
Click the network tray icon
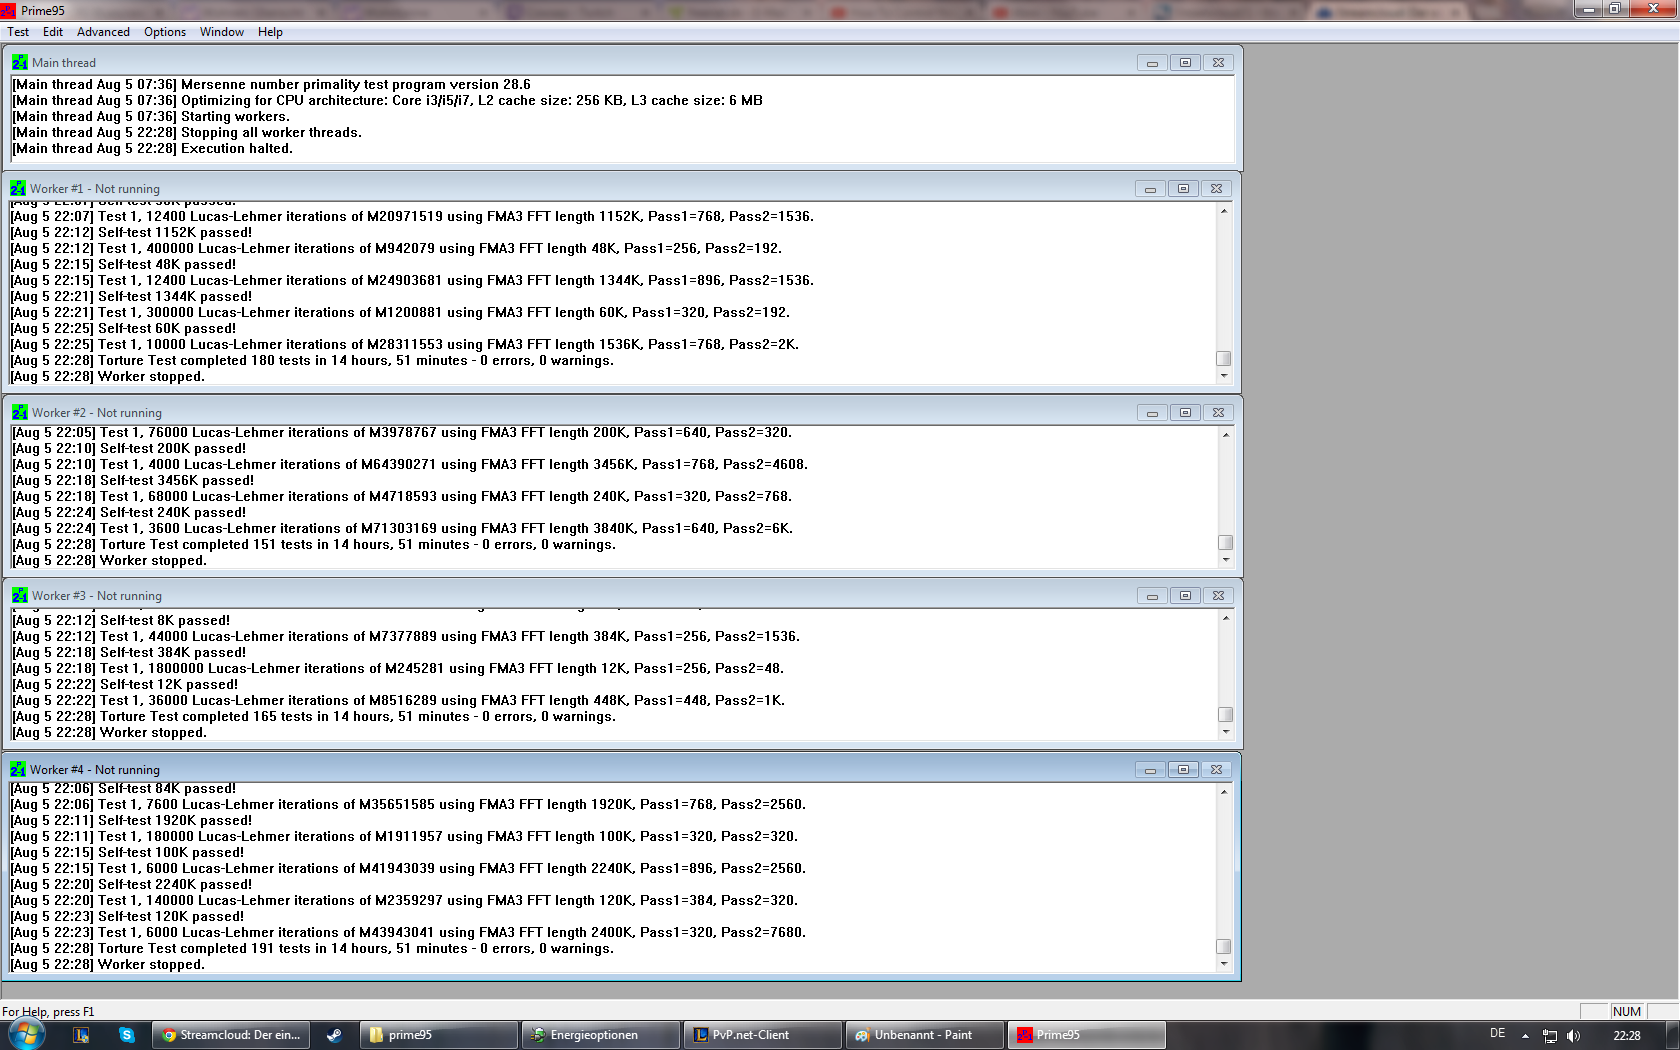(1550, 1036)
